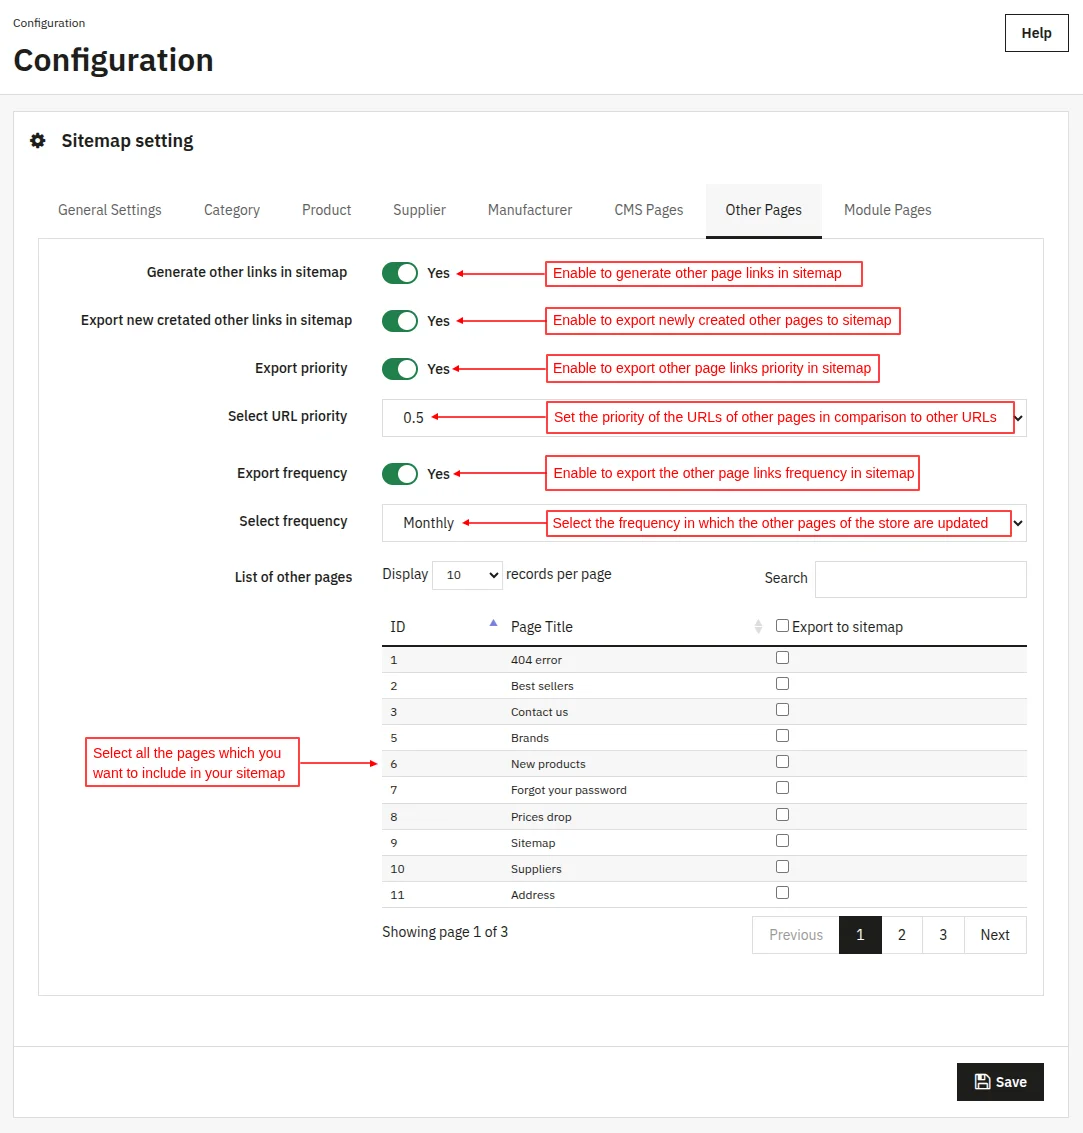Check the Export to sitemap header checkbox
The width and height of the screenshot is (1083, 1133).
tap(782, 626)
